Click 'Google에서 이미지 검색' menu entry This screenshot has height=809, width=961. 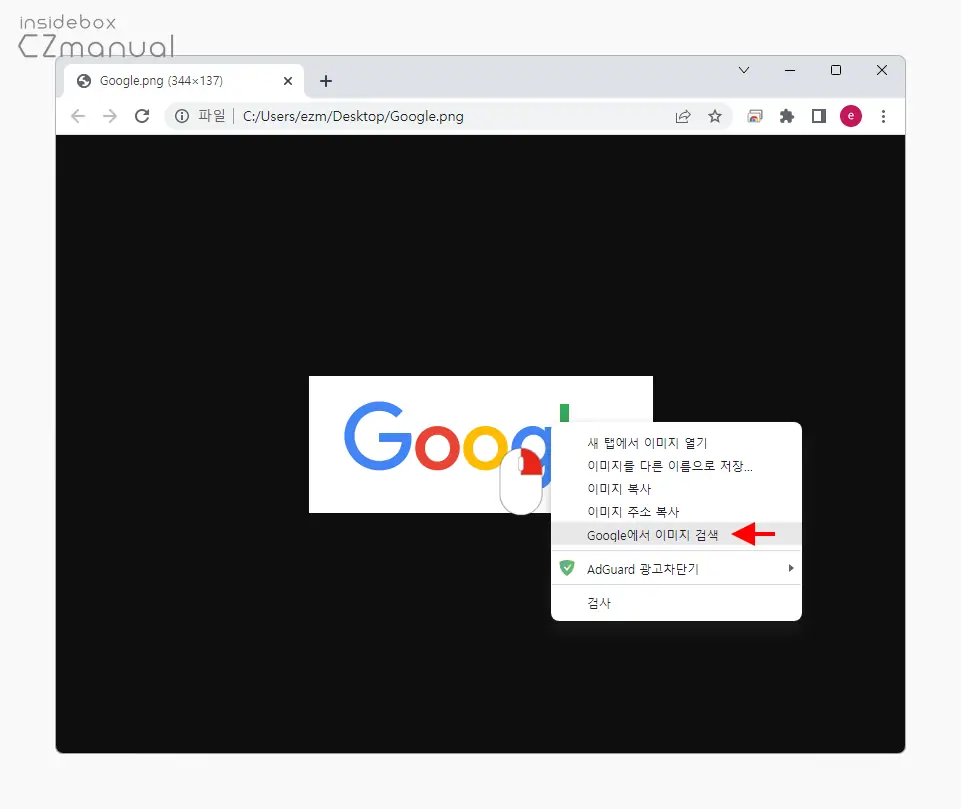[676, 534]
